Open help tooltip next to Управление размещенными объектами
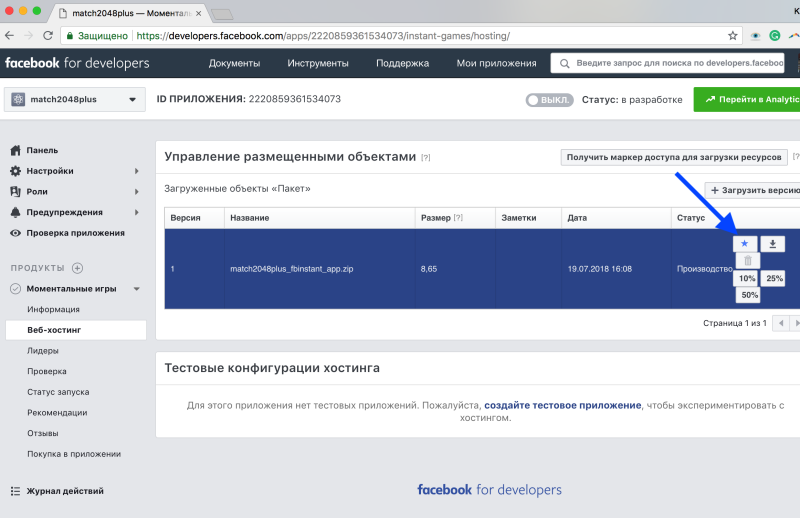 [x=426, y=158]
